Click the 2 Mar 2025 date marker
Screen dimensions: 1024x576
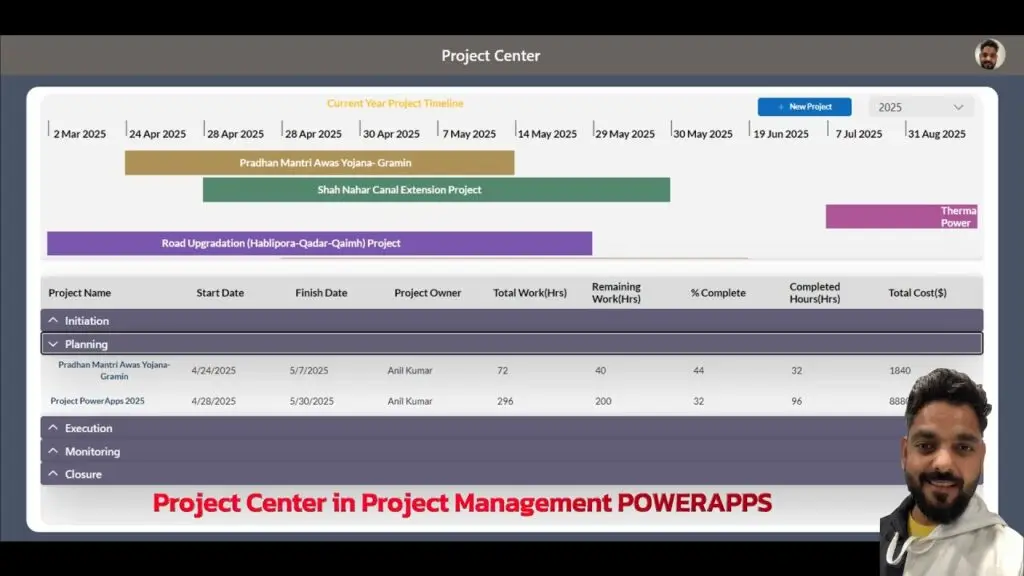[79, 132]
